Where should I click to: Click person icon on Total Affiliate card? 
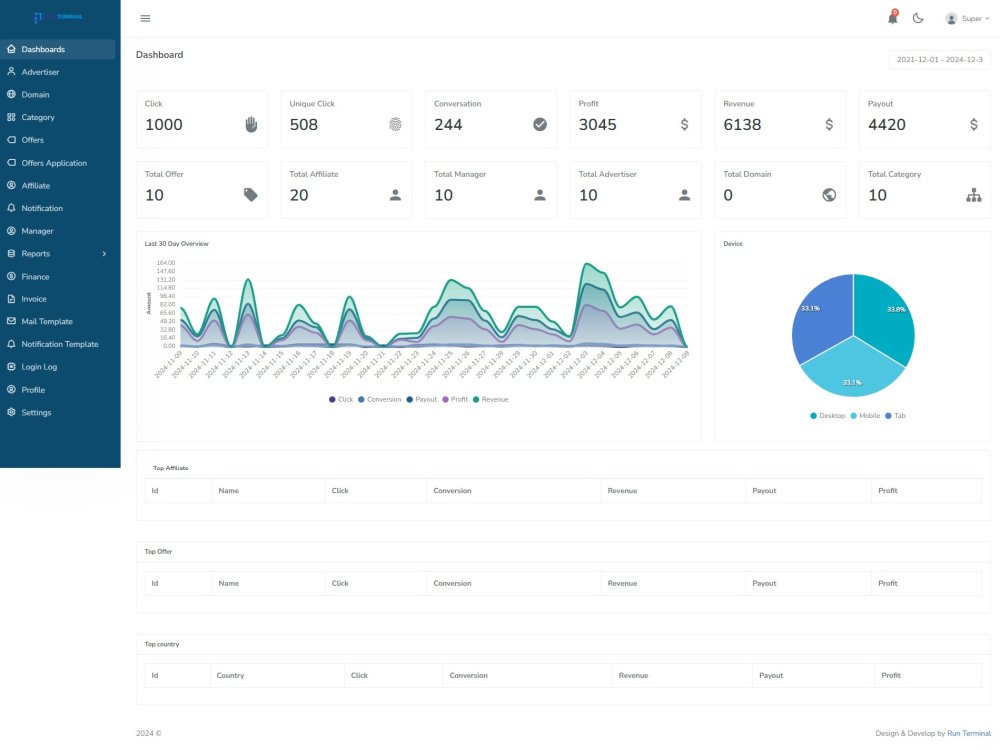click(395, 195)
